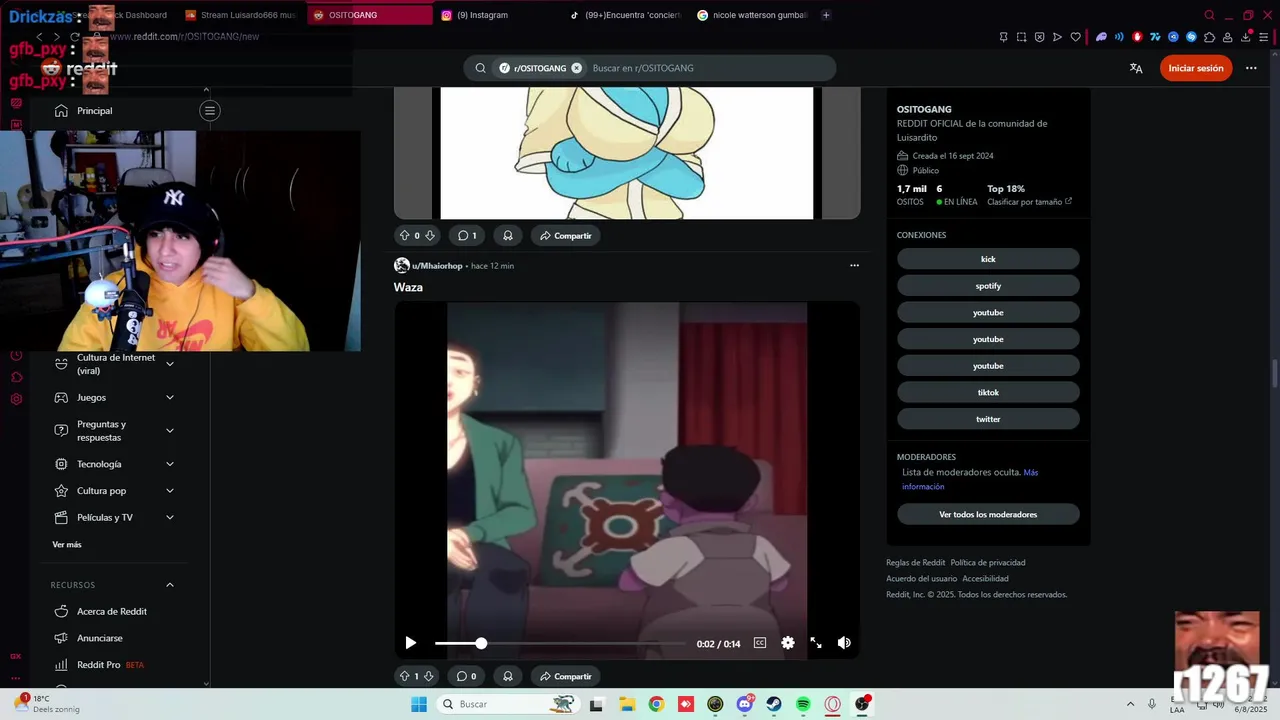
Task: Open u/Mhaiorhop profile link
Action: (x=437, y=266)
